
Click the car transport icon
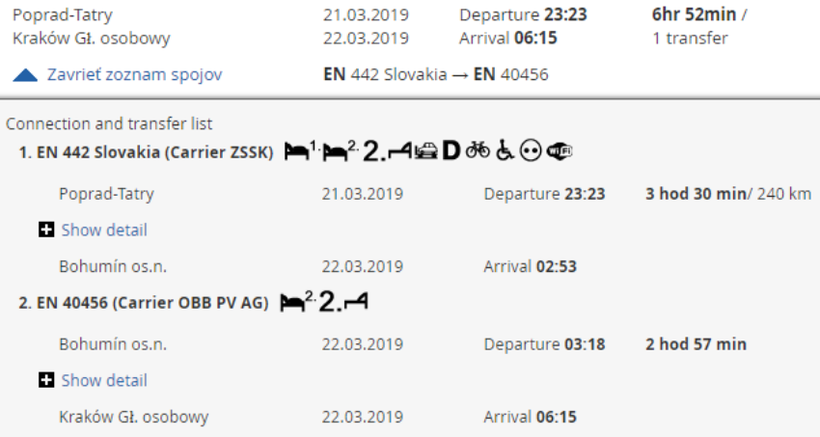426,152
